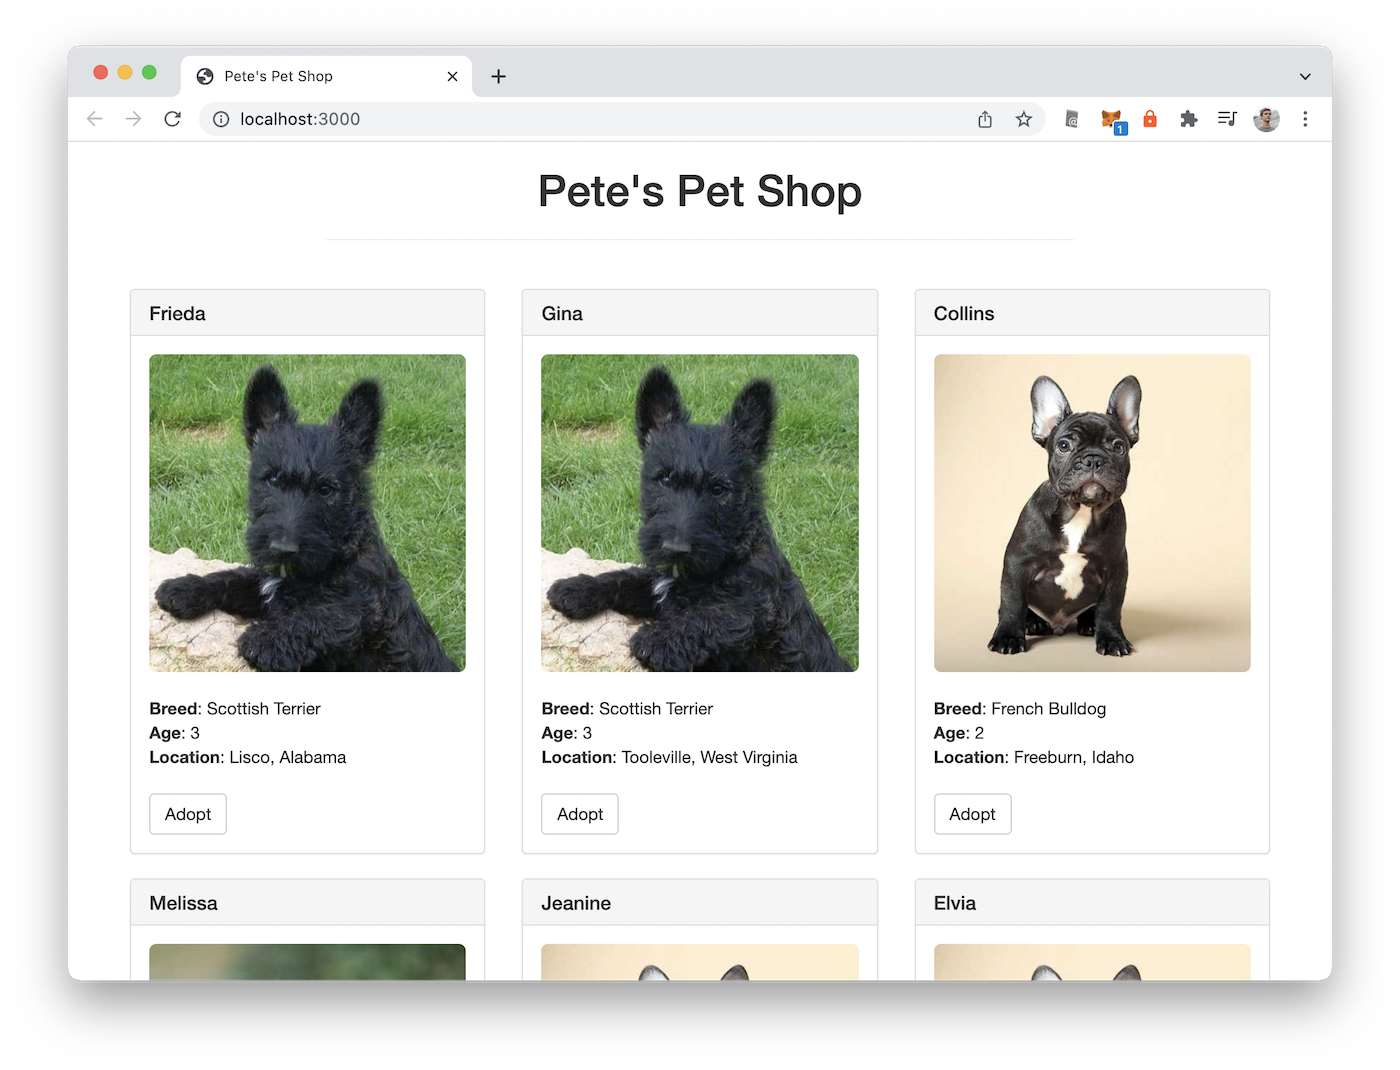Click 'Breed: Scottish Terrier' on Frieda's card
1400x1070 pixels.
point(235,708)
